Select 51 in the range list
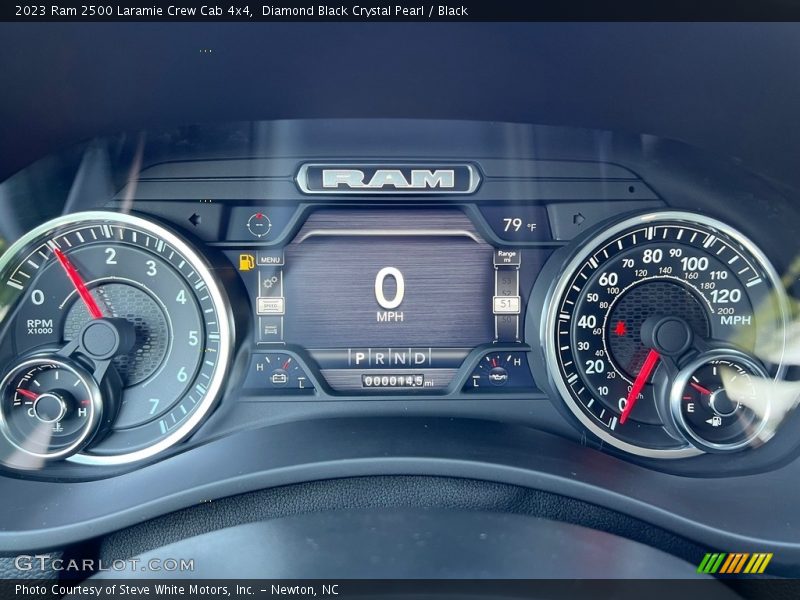800x600 pixels. (506, 302)
